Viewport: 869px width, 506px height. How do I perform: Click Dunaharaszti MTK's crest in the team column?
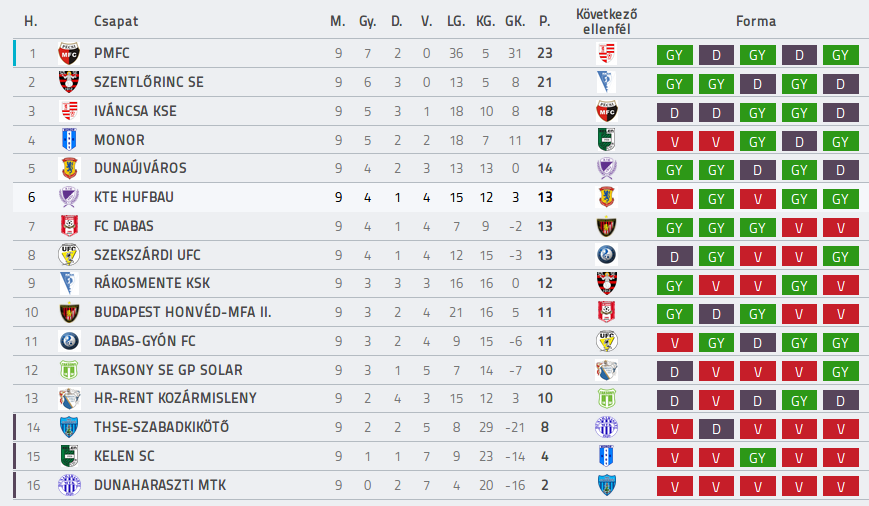(x=69, y=485)
